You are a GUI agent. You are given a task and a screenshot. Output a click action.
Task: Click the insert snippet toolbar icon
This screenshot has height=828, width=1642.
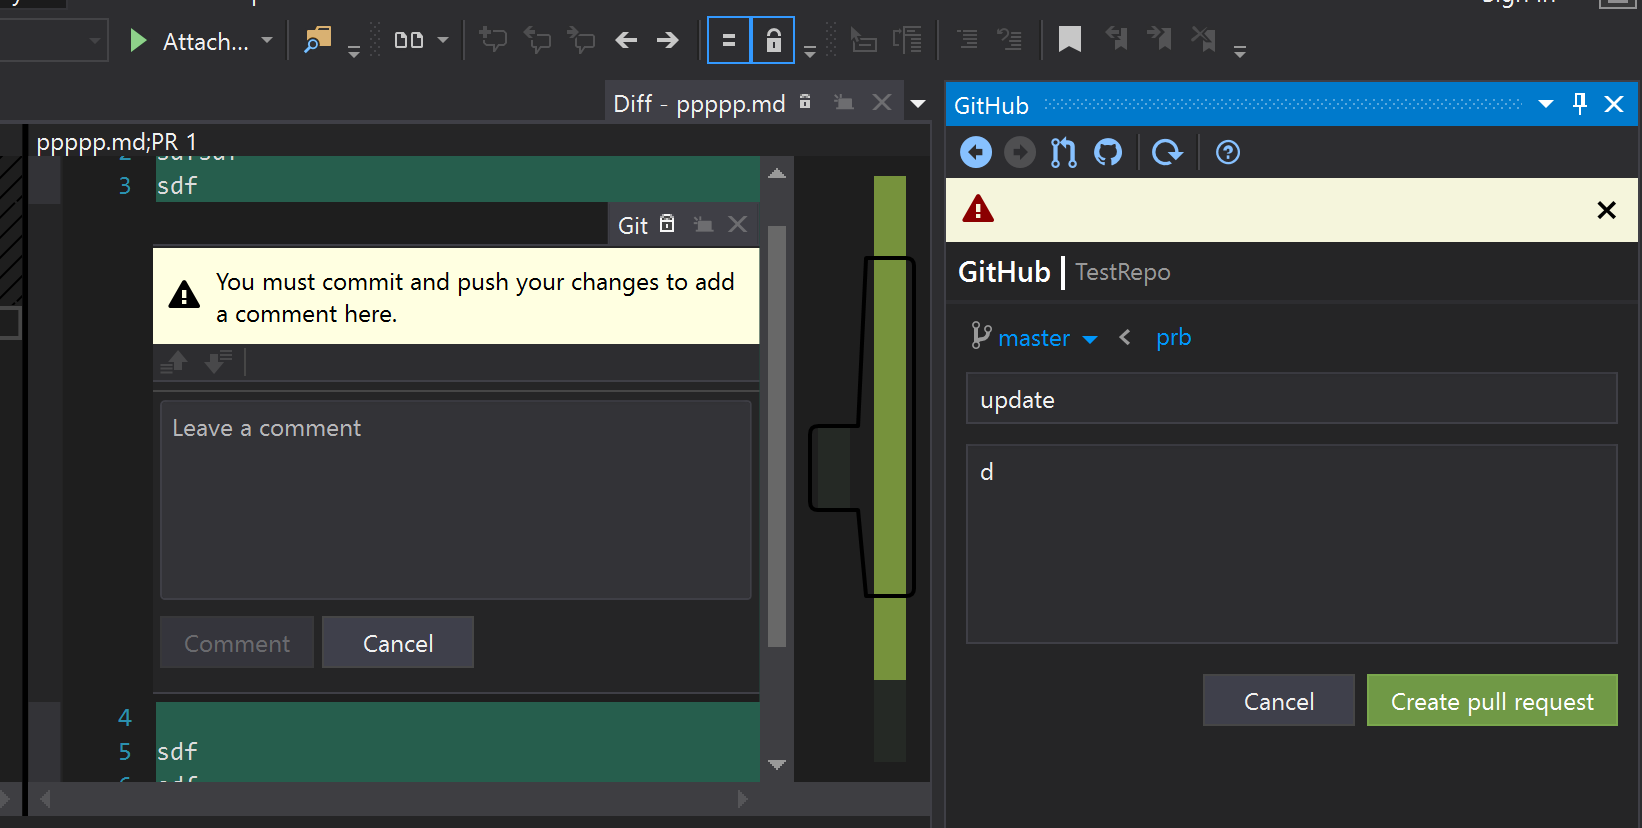pos(863,40)
